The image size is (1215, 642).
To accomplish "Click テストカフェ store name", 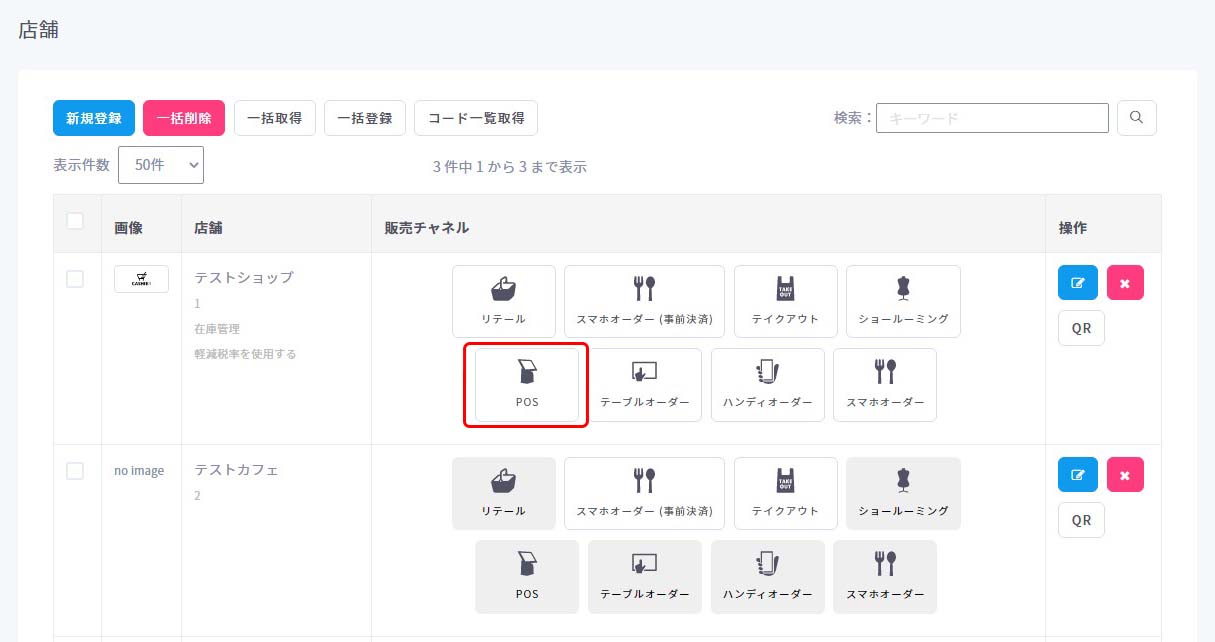I will (236, 470).
